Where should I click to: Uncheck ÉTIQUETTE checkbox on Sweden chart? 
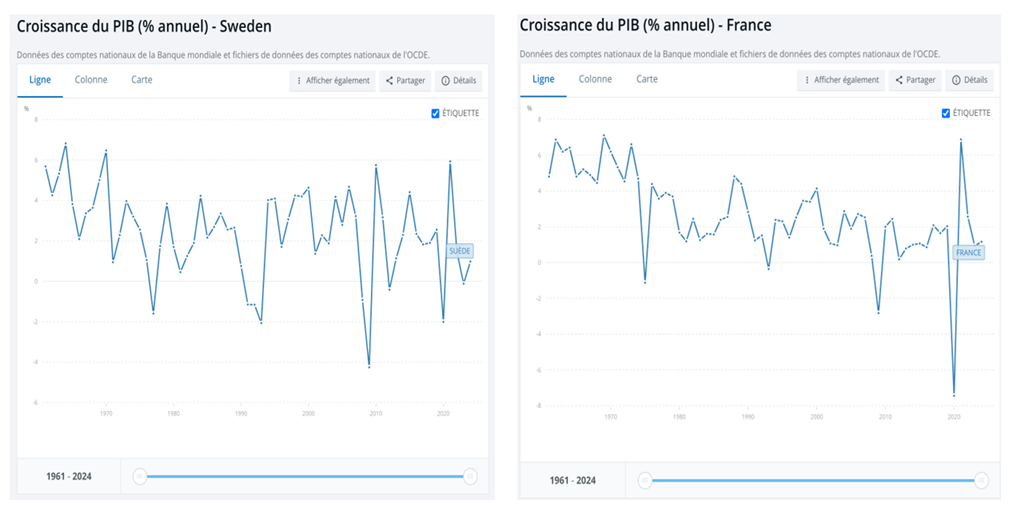pos(435,113)
